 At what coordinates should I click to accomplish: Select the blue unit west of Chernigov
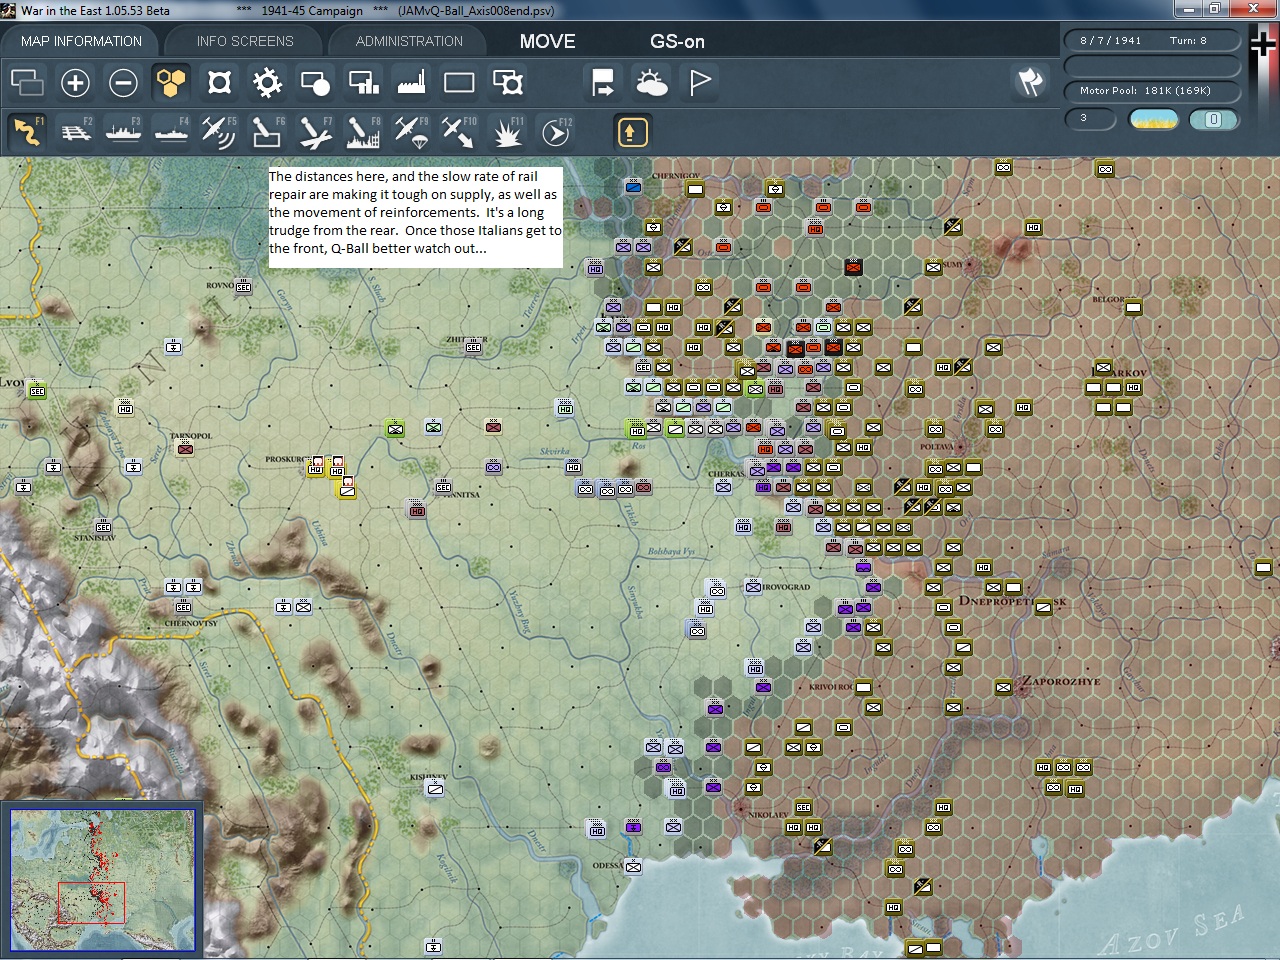click(x=633, y=186)
